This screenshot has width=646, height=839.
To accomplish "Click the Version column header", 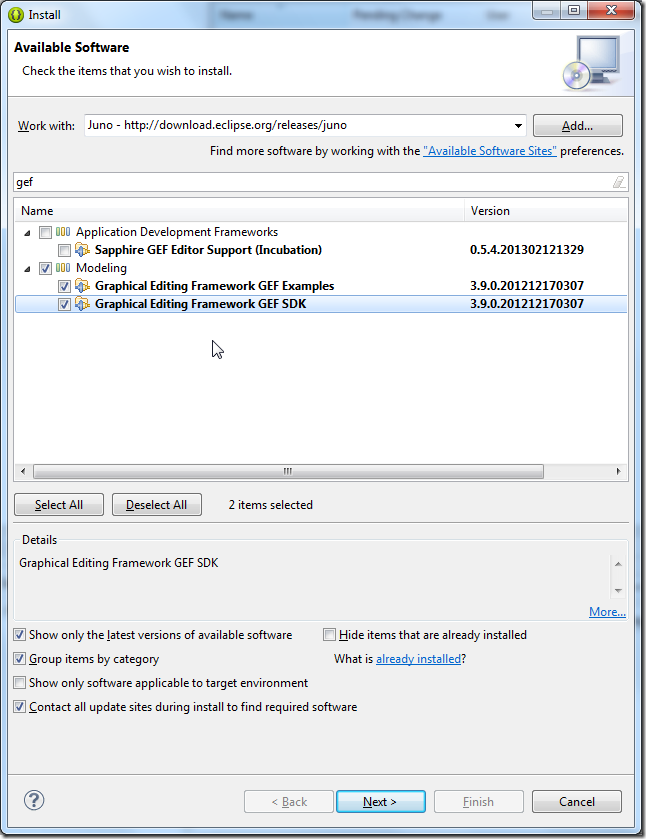I will click(x=546, y=211).
